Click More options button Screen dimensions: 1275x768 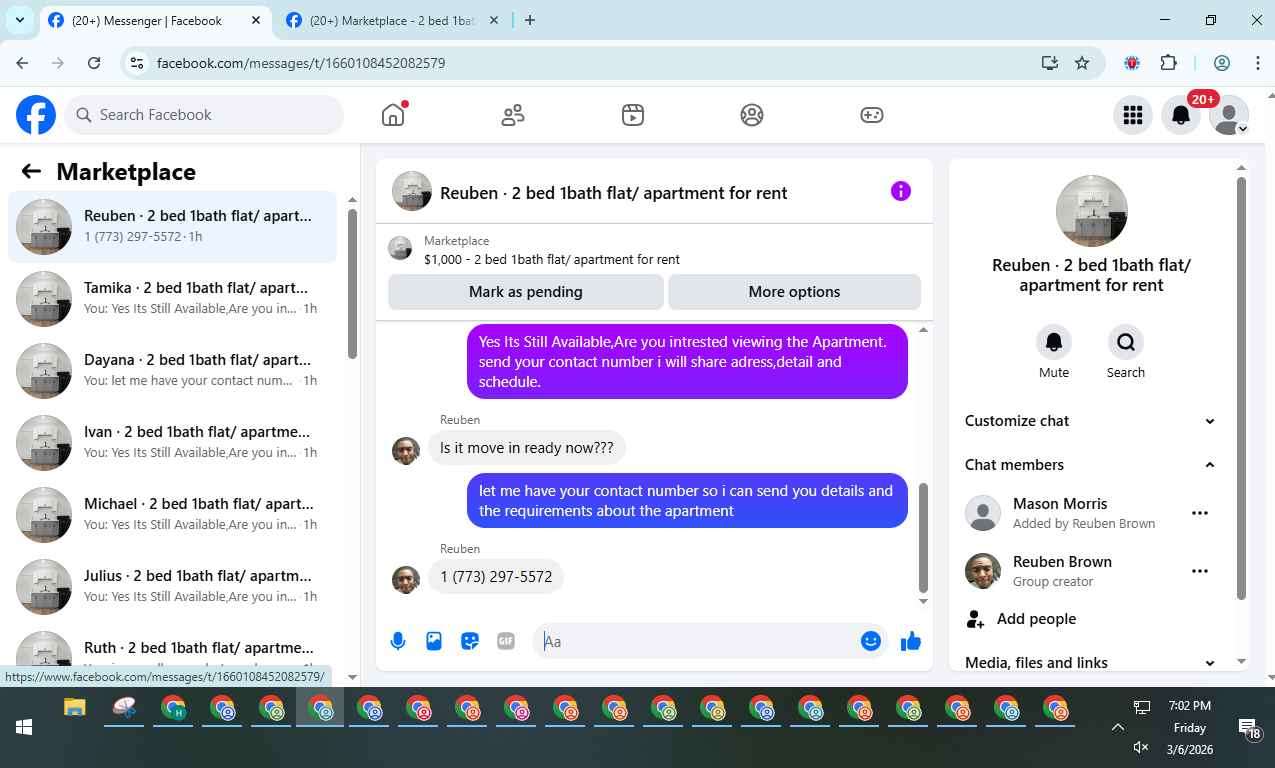coord(794,292)
